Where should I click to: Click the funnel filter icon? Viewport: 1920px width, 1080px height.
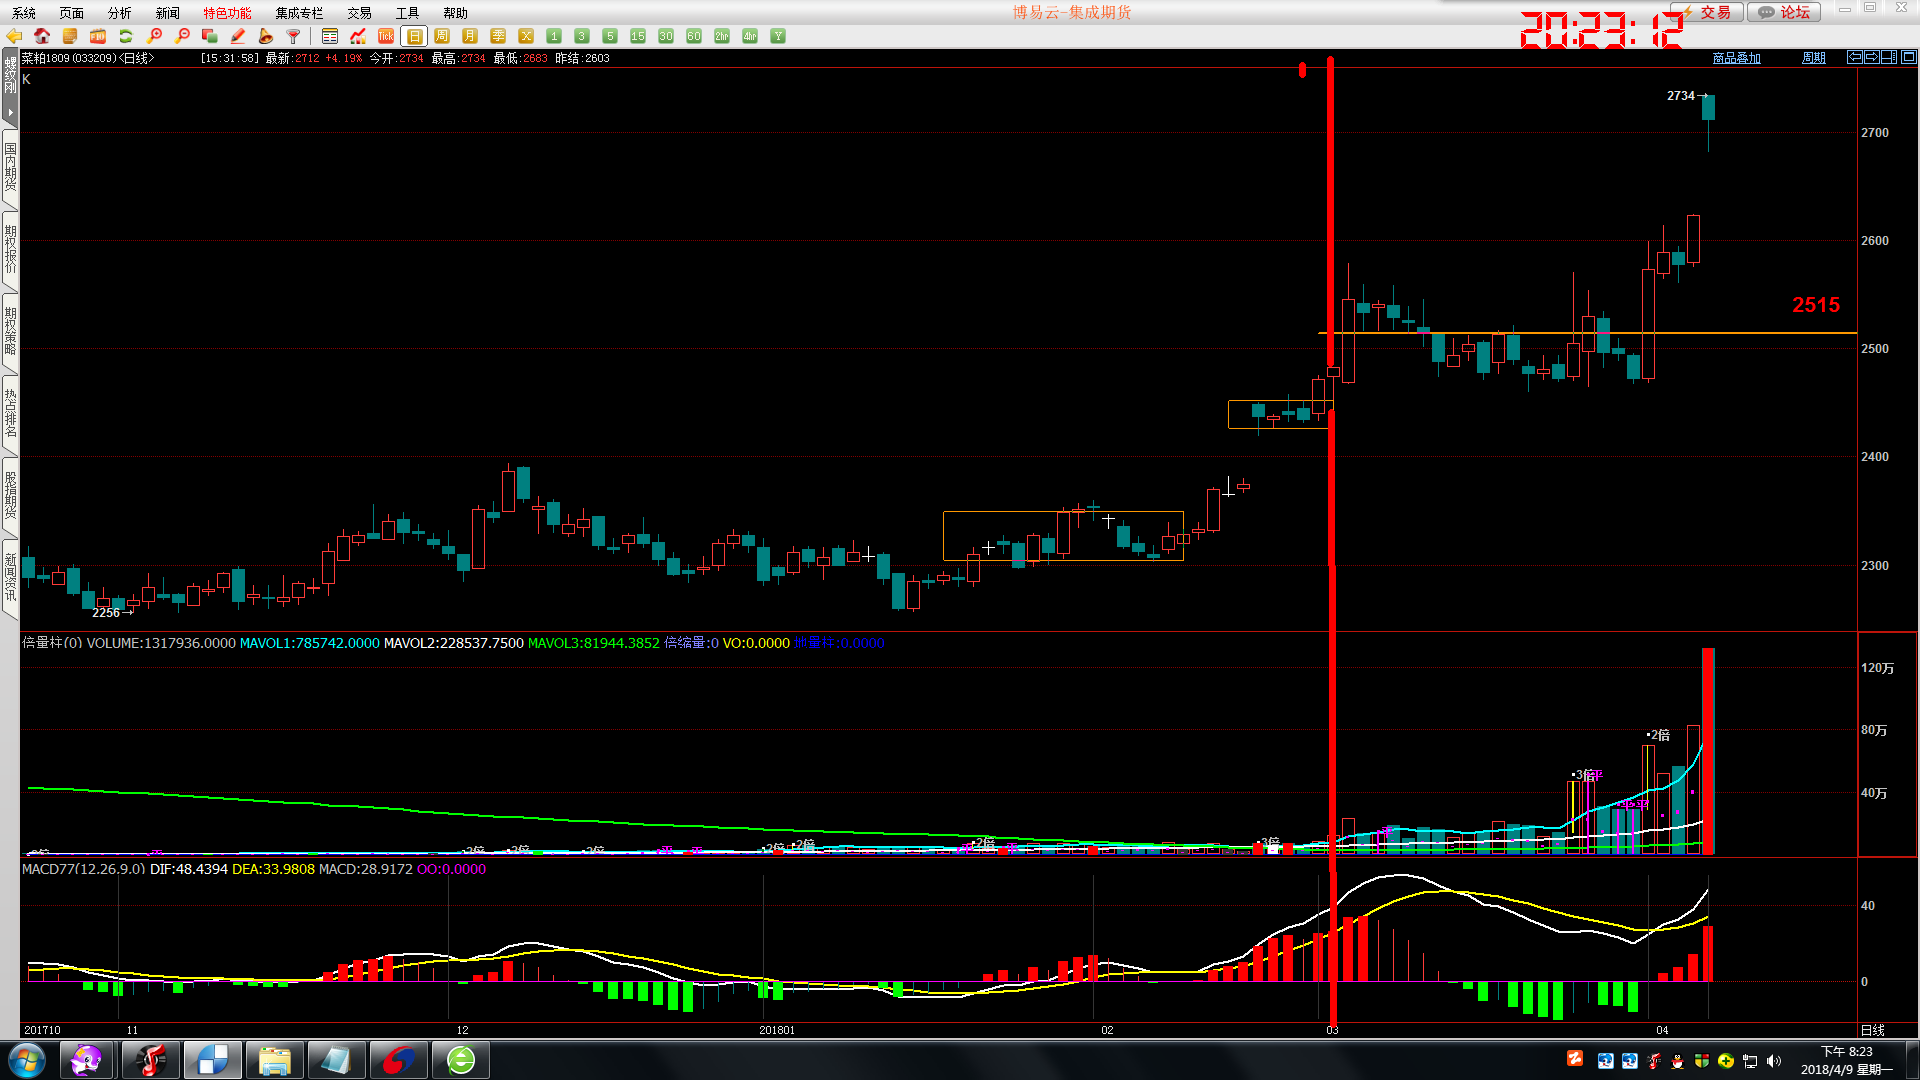[294, 36]
